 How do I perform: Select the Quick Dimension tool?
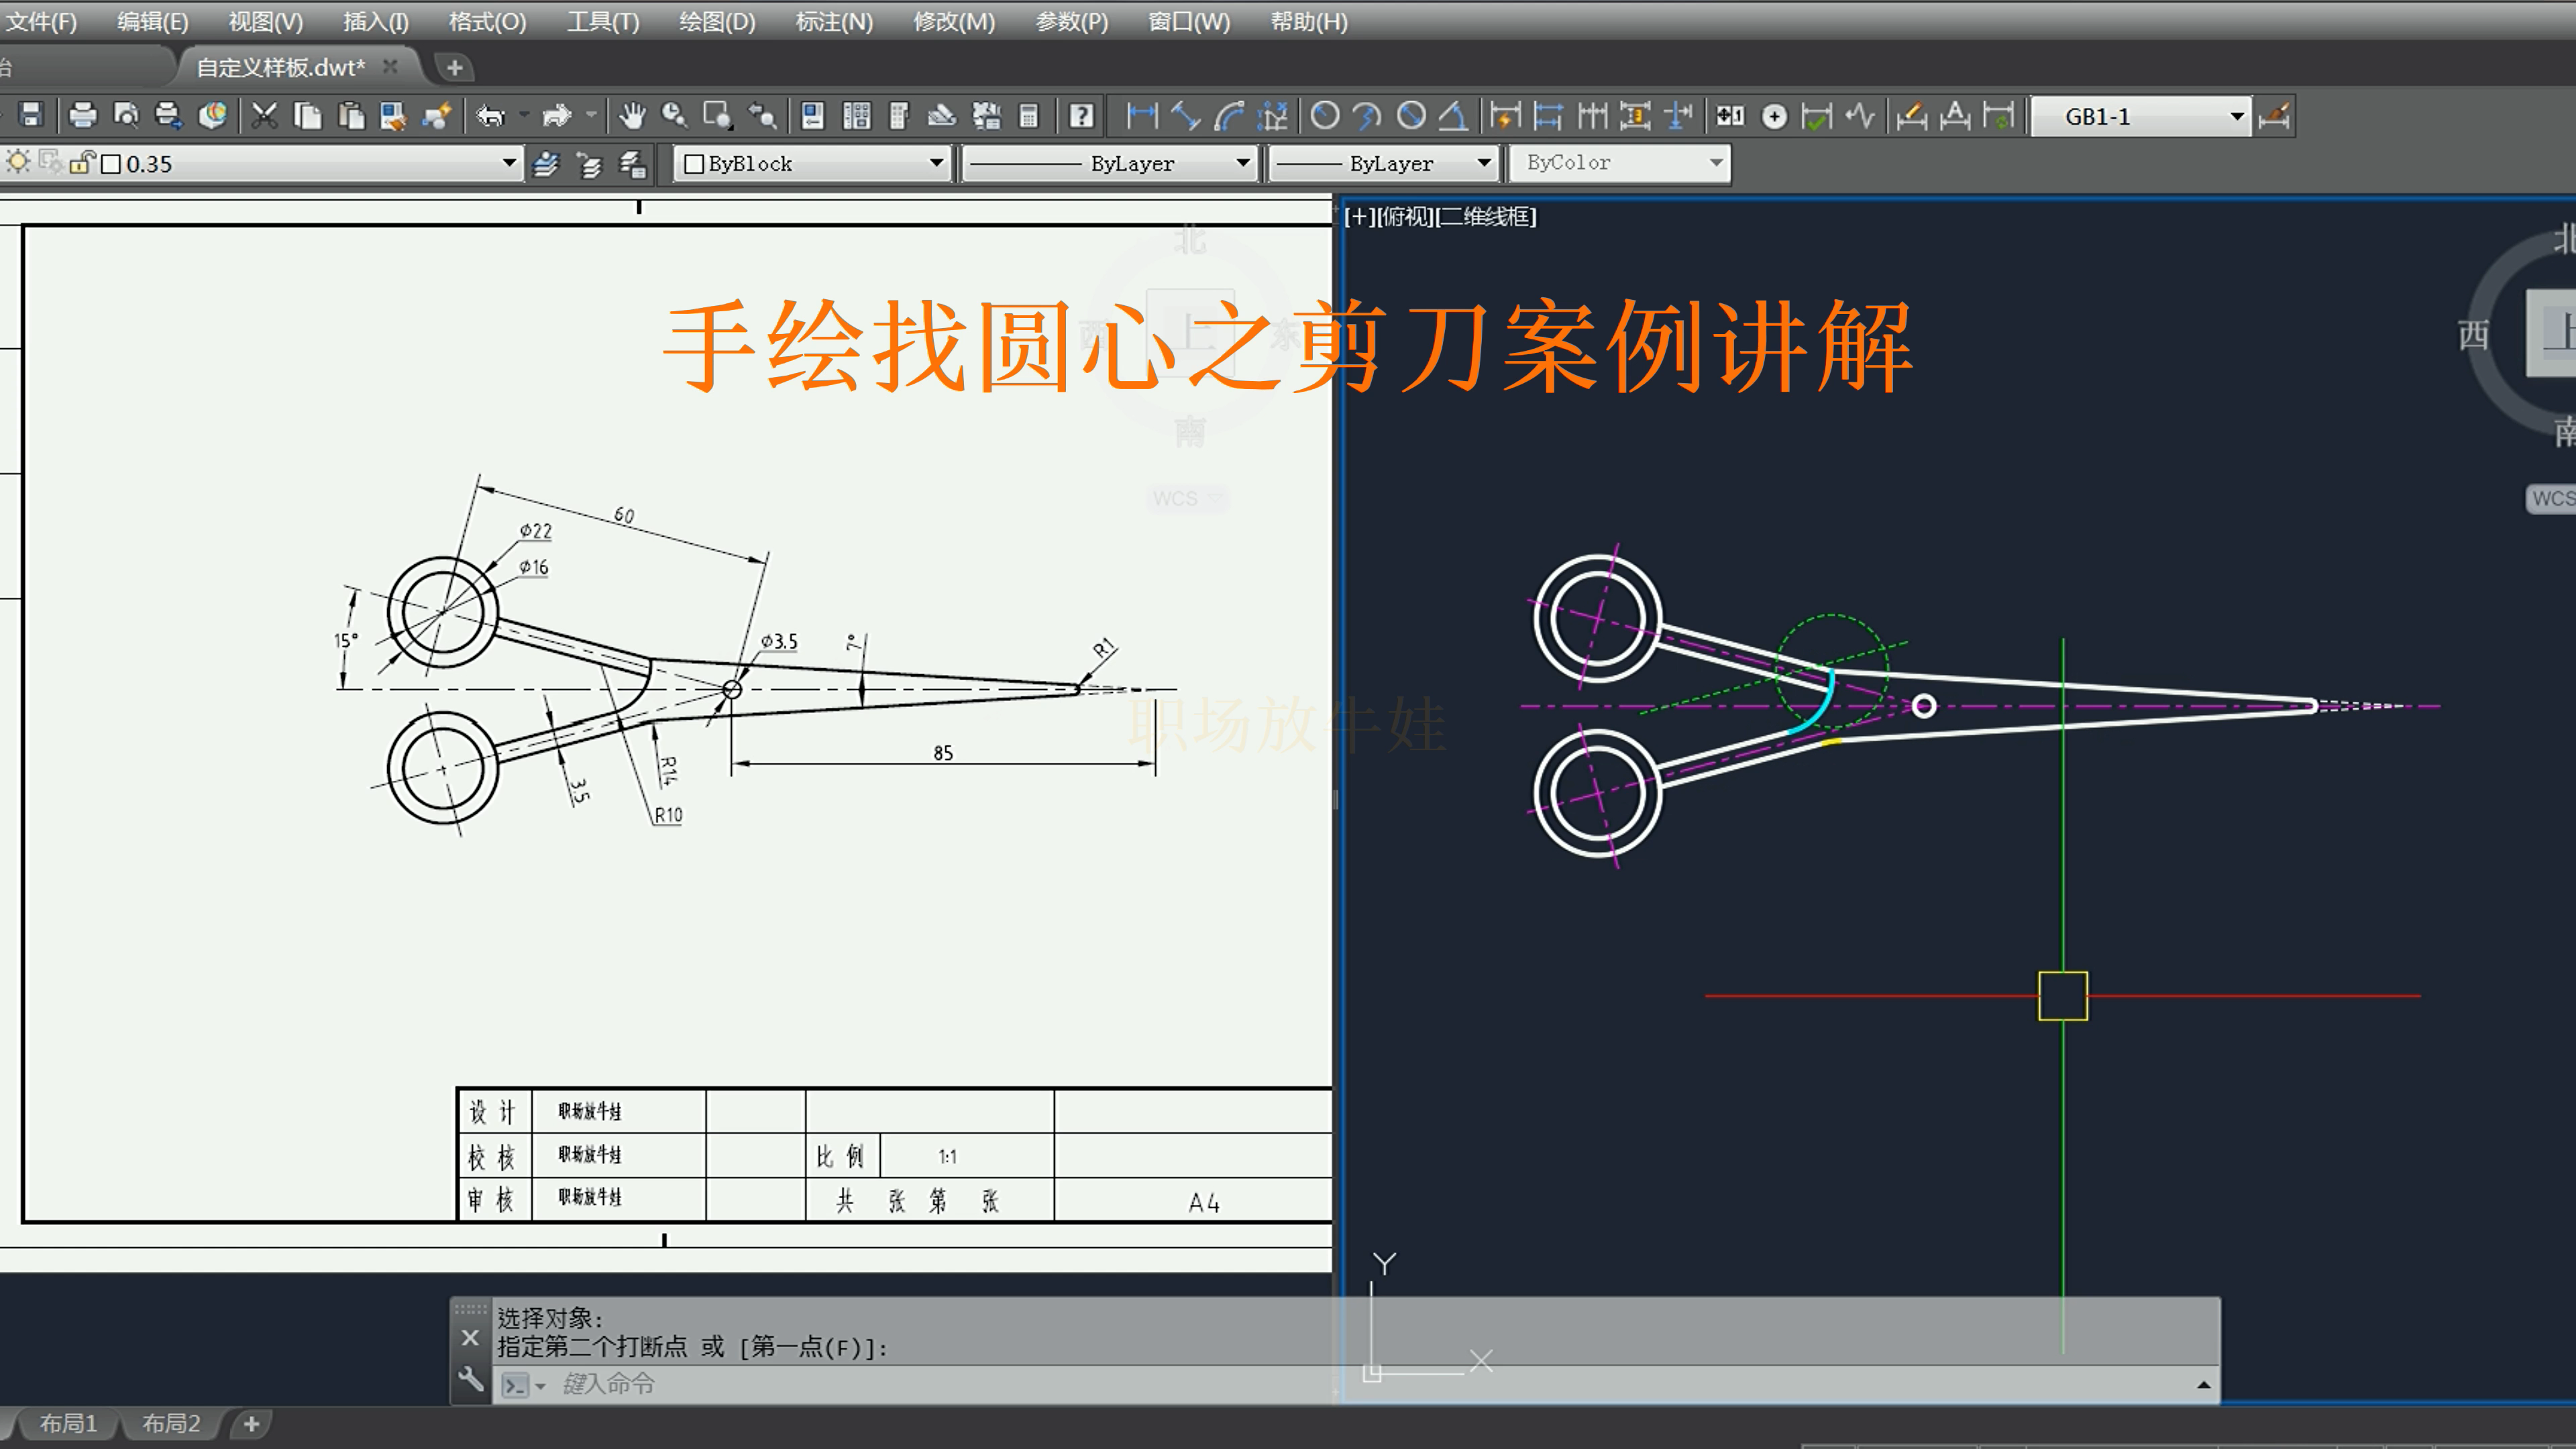(x=1505, y=116)
